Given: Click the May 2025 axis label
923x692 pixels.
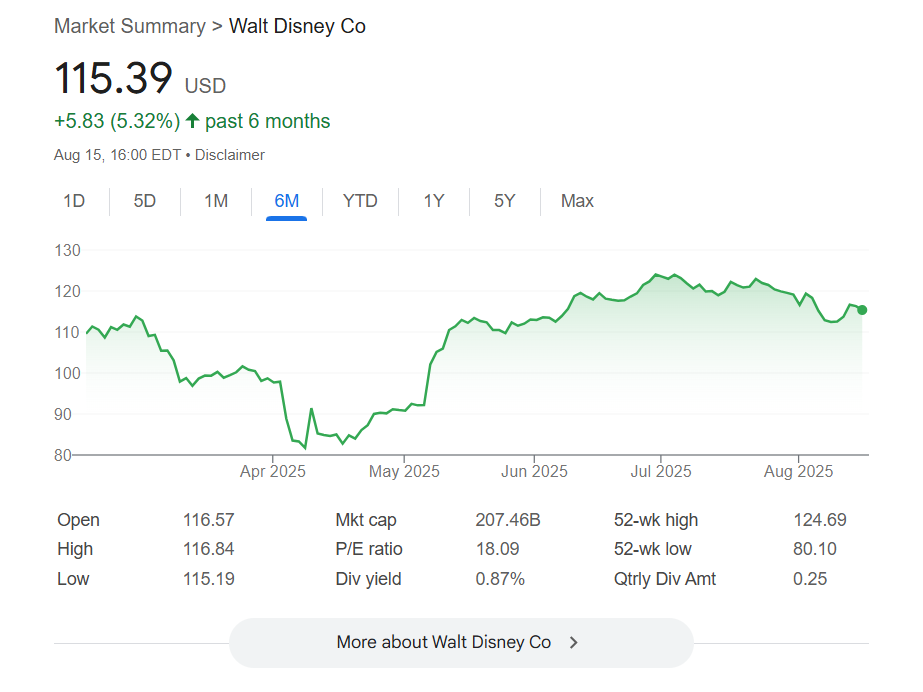Looking at the screenshot, I should [404, 471].
